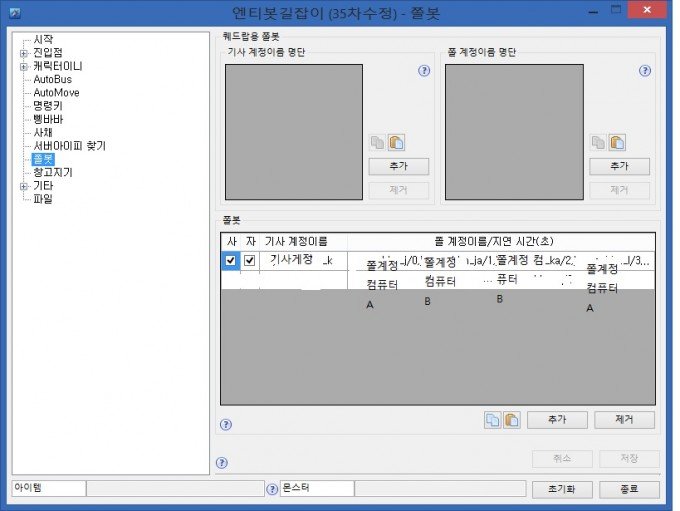Click help icon at bottom-left of 폴봇 table
Viewport: 680px width, 511px height.
(x=225, y=424)
